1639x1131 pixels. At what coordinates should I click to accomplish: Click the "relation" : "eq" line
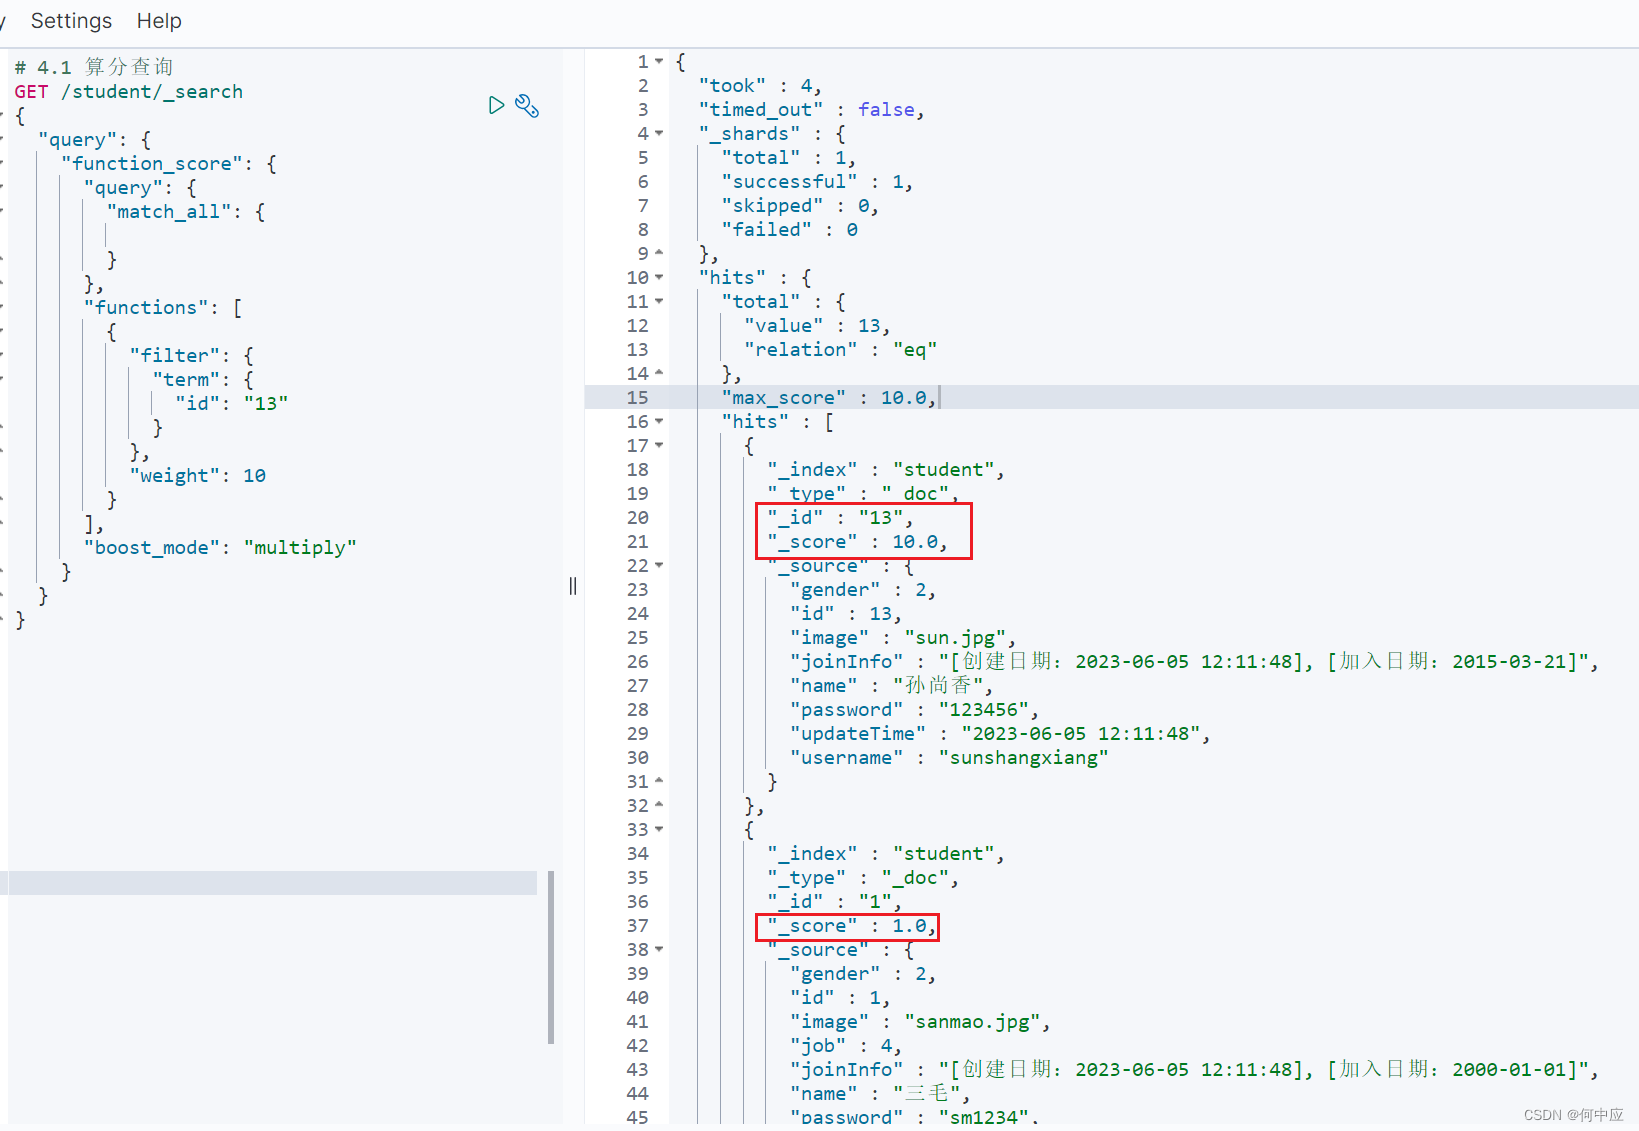point(841,349)
